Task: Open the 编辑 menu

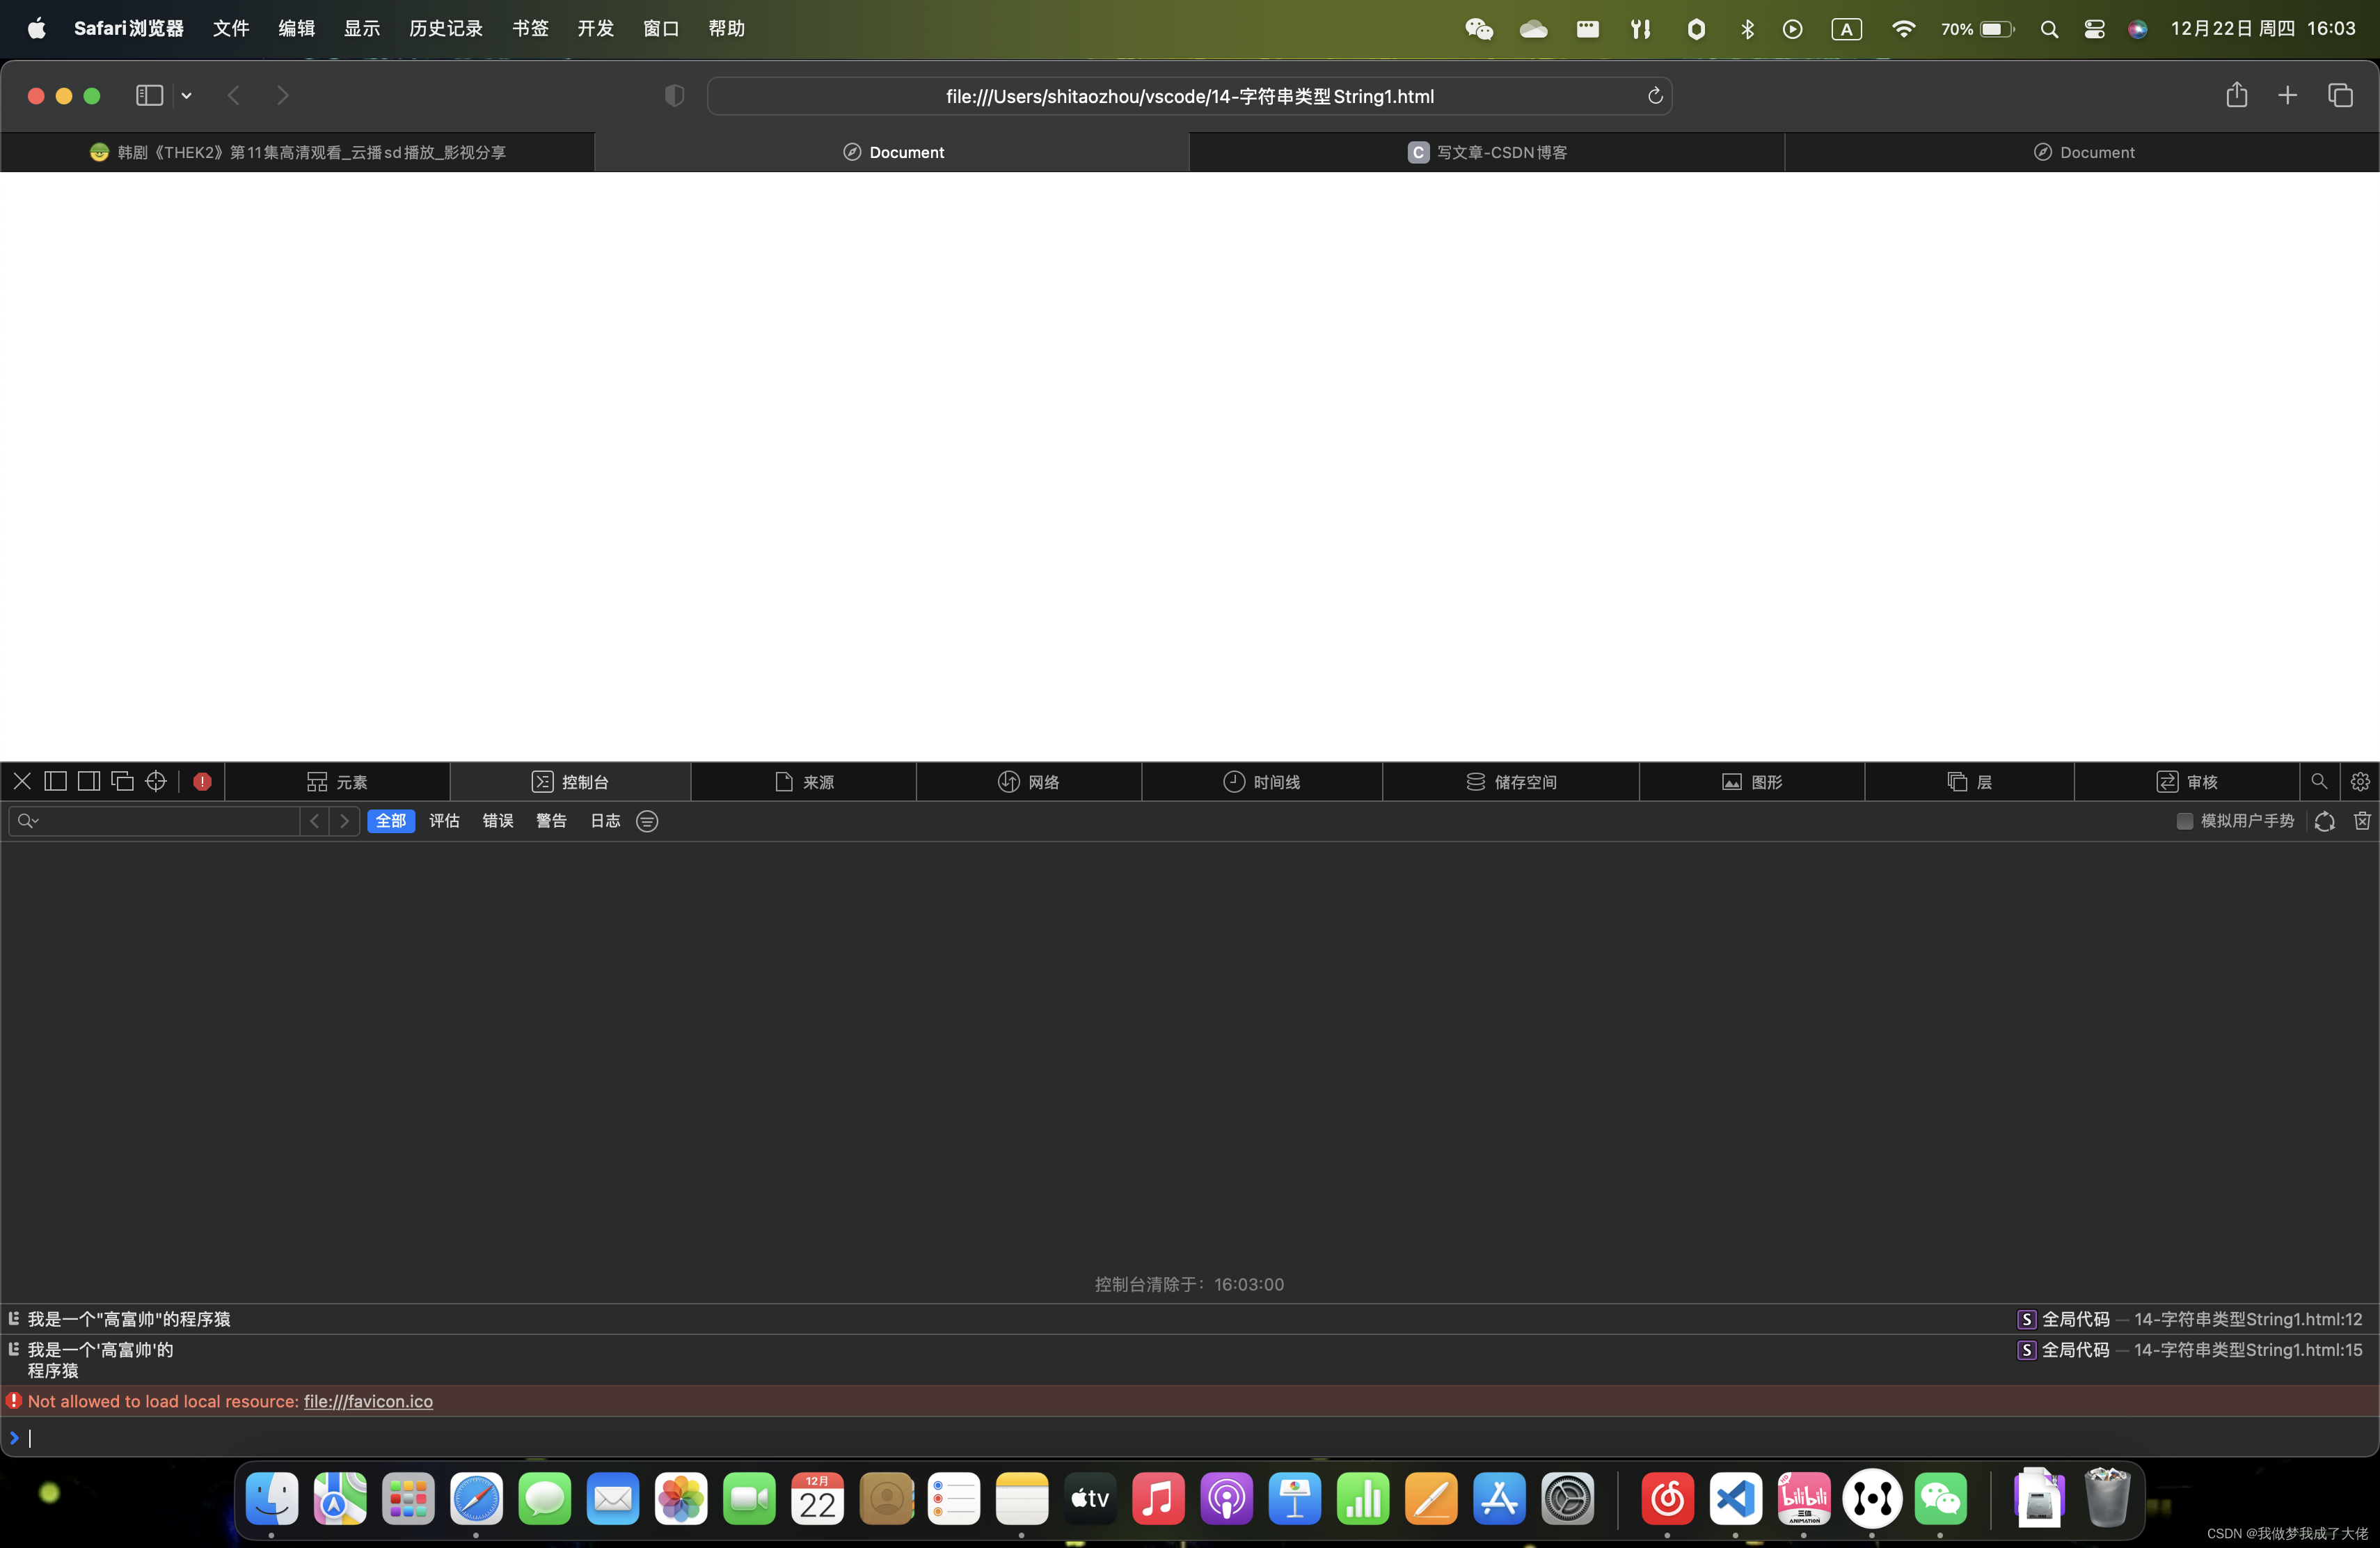Action: pyautogui.click(x=296, y=28)
